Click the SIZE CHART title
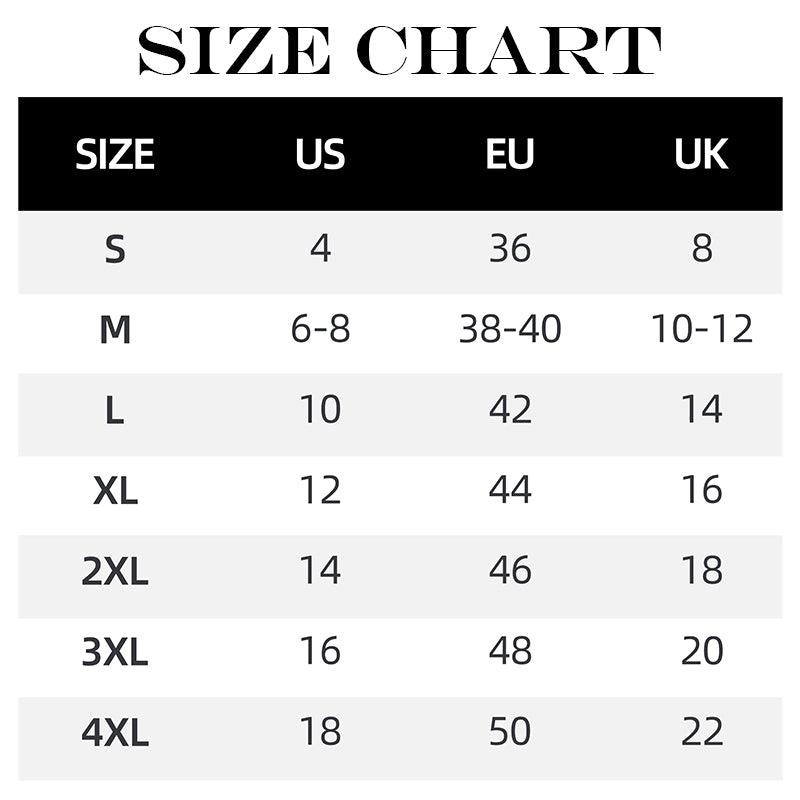Screen dimensions: 800x800 [x=400, y=49]
